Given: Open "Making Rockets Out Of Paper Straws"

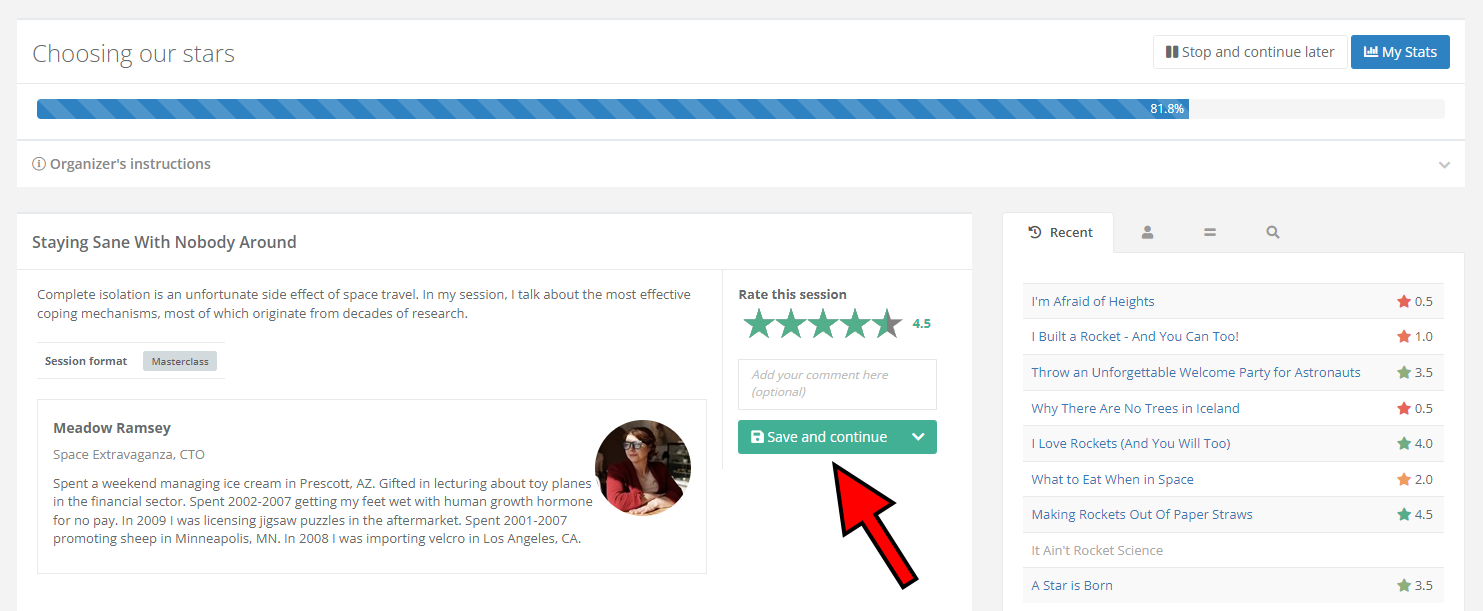Looking at the screenshot, I should tap(1141, 514).
